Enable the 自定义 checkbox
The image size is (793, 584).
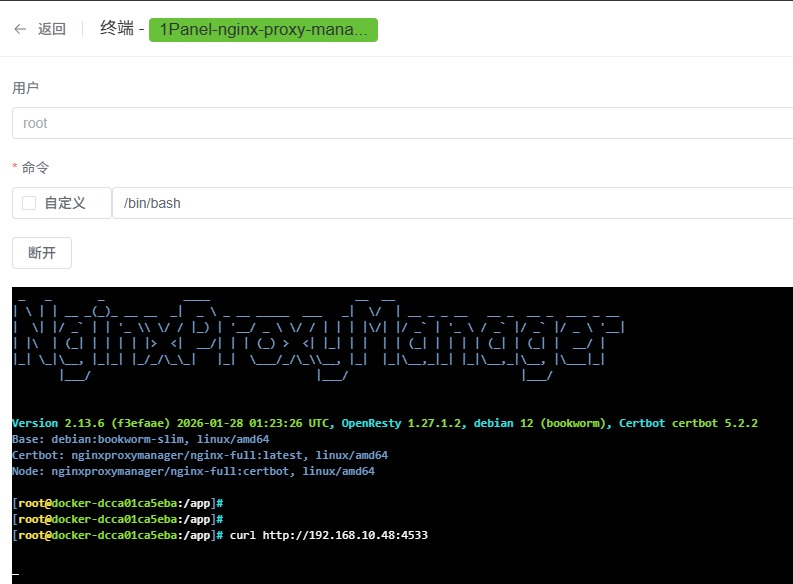(29, 203)
